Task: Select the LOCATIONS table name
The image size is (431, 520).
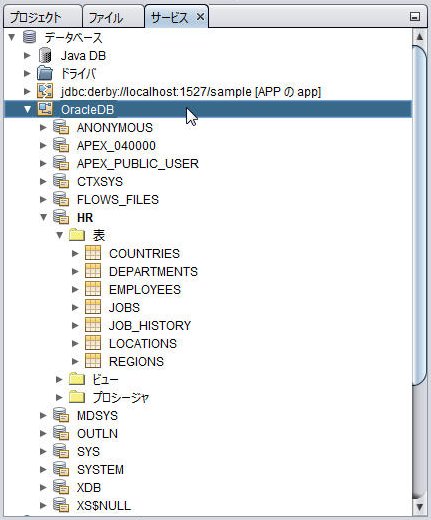Action: [x=143, y=344]
